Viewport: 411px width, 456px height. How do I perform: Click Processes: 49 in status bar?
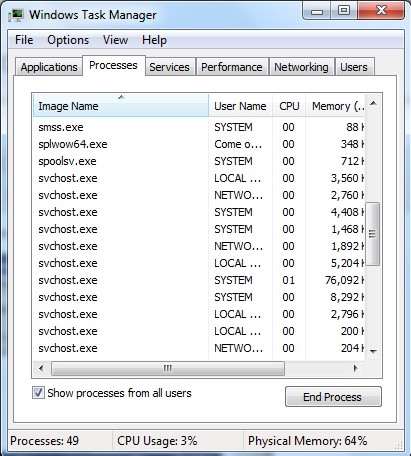coord(45,441)
